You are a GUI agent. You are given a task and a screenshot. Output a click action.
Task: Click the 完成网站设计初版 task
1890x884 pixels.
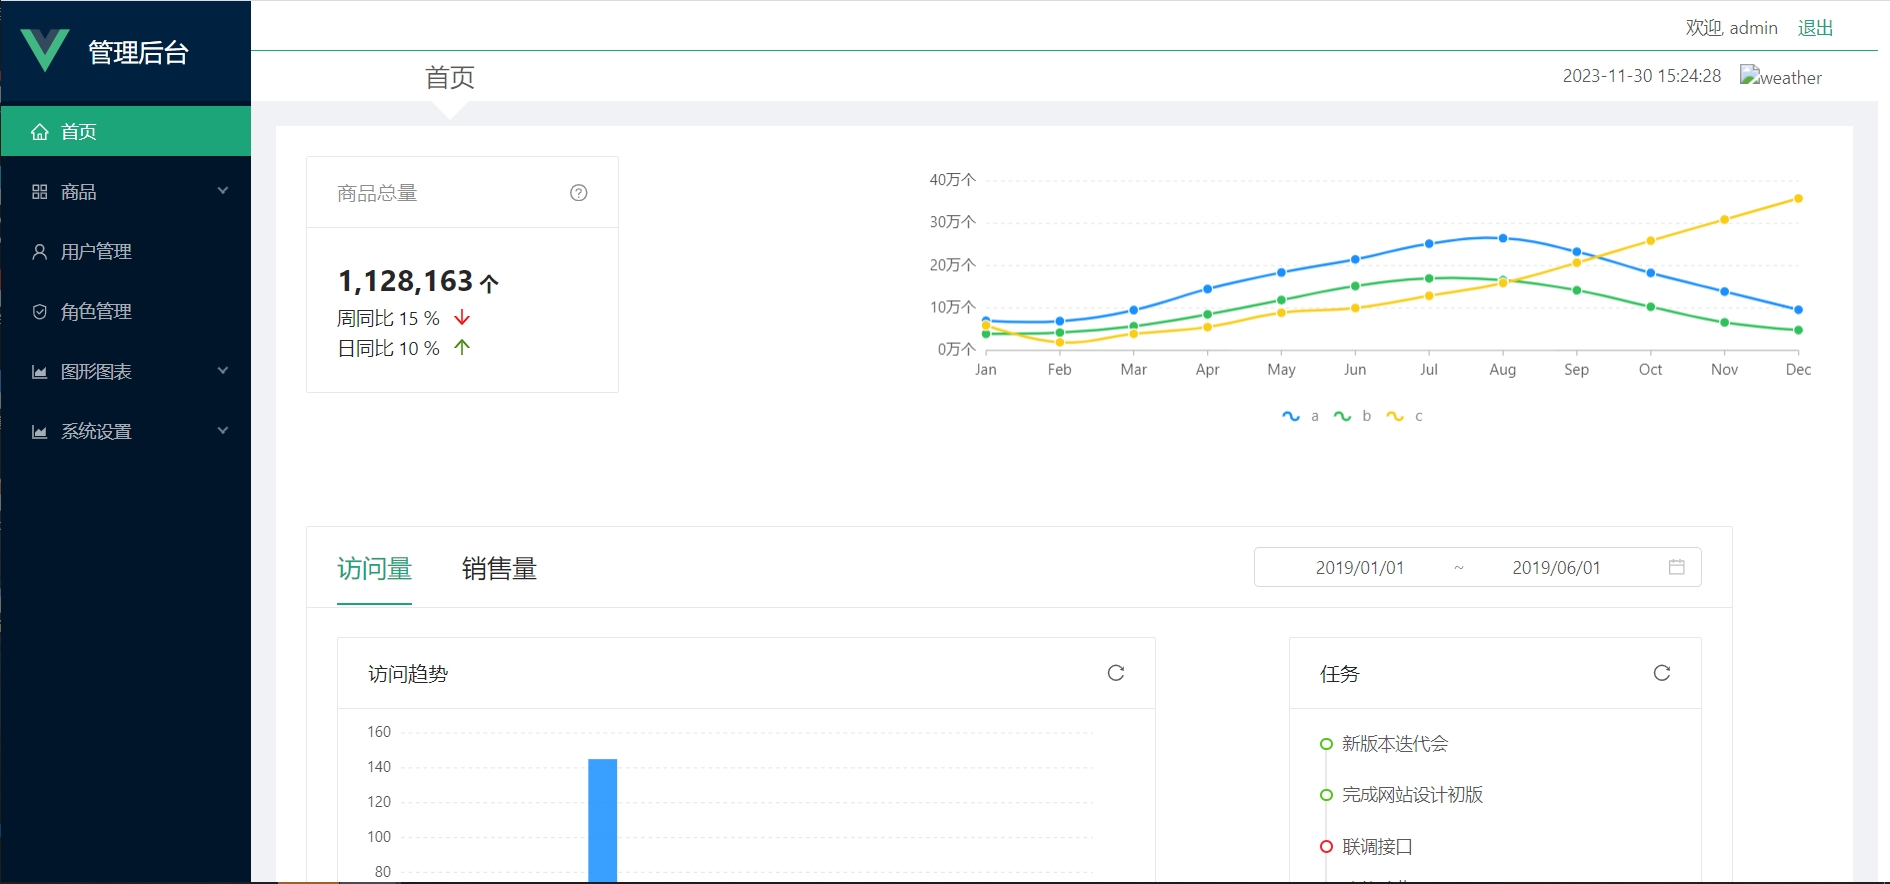coord(1412,795)
